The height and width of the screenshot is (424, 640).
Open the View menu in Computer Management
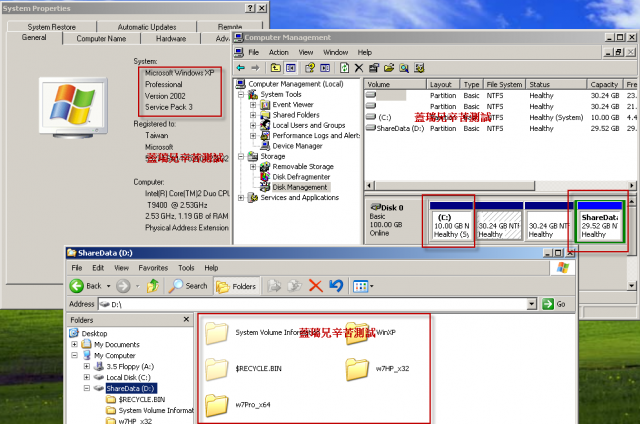click(306, 52)
